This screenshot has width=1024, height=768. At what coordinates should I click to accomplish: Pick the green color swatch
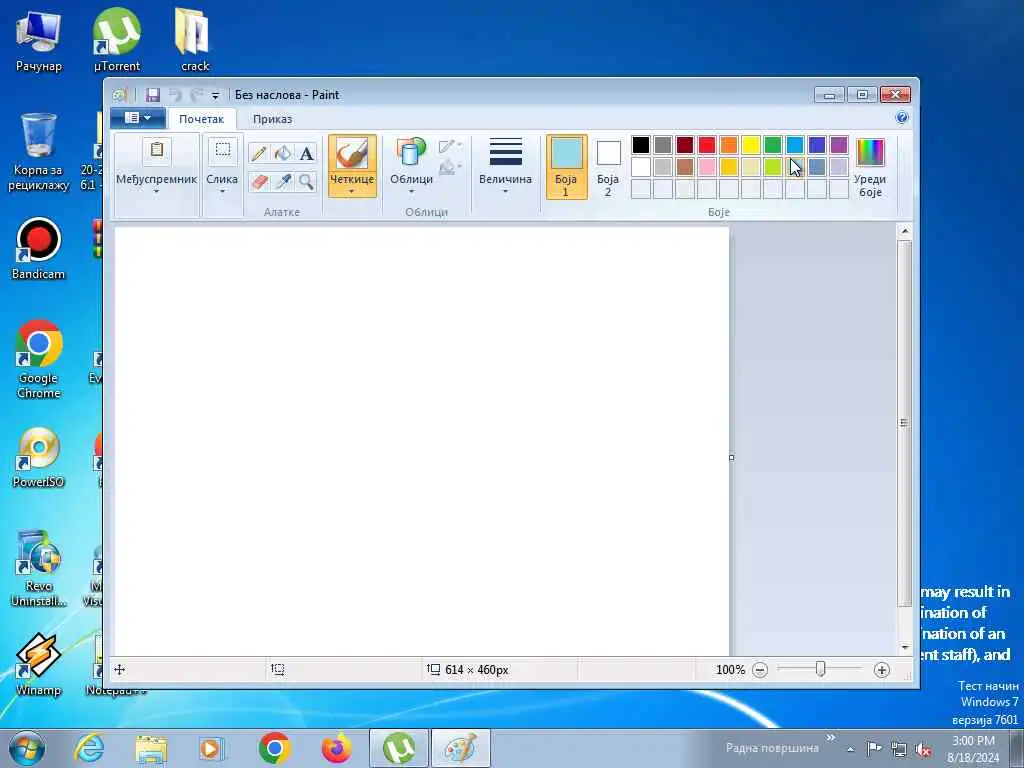[x=773, y=144]
